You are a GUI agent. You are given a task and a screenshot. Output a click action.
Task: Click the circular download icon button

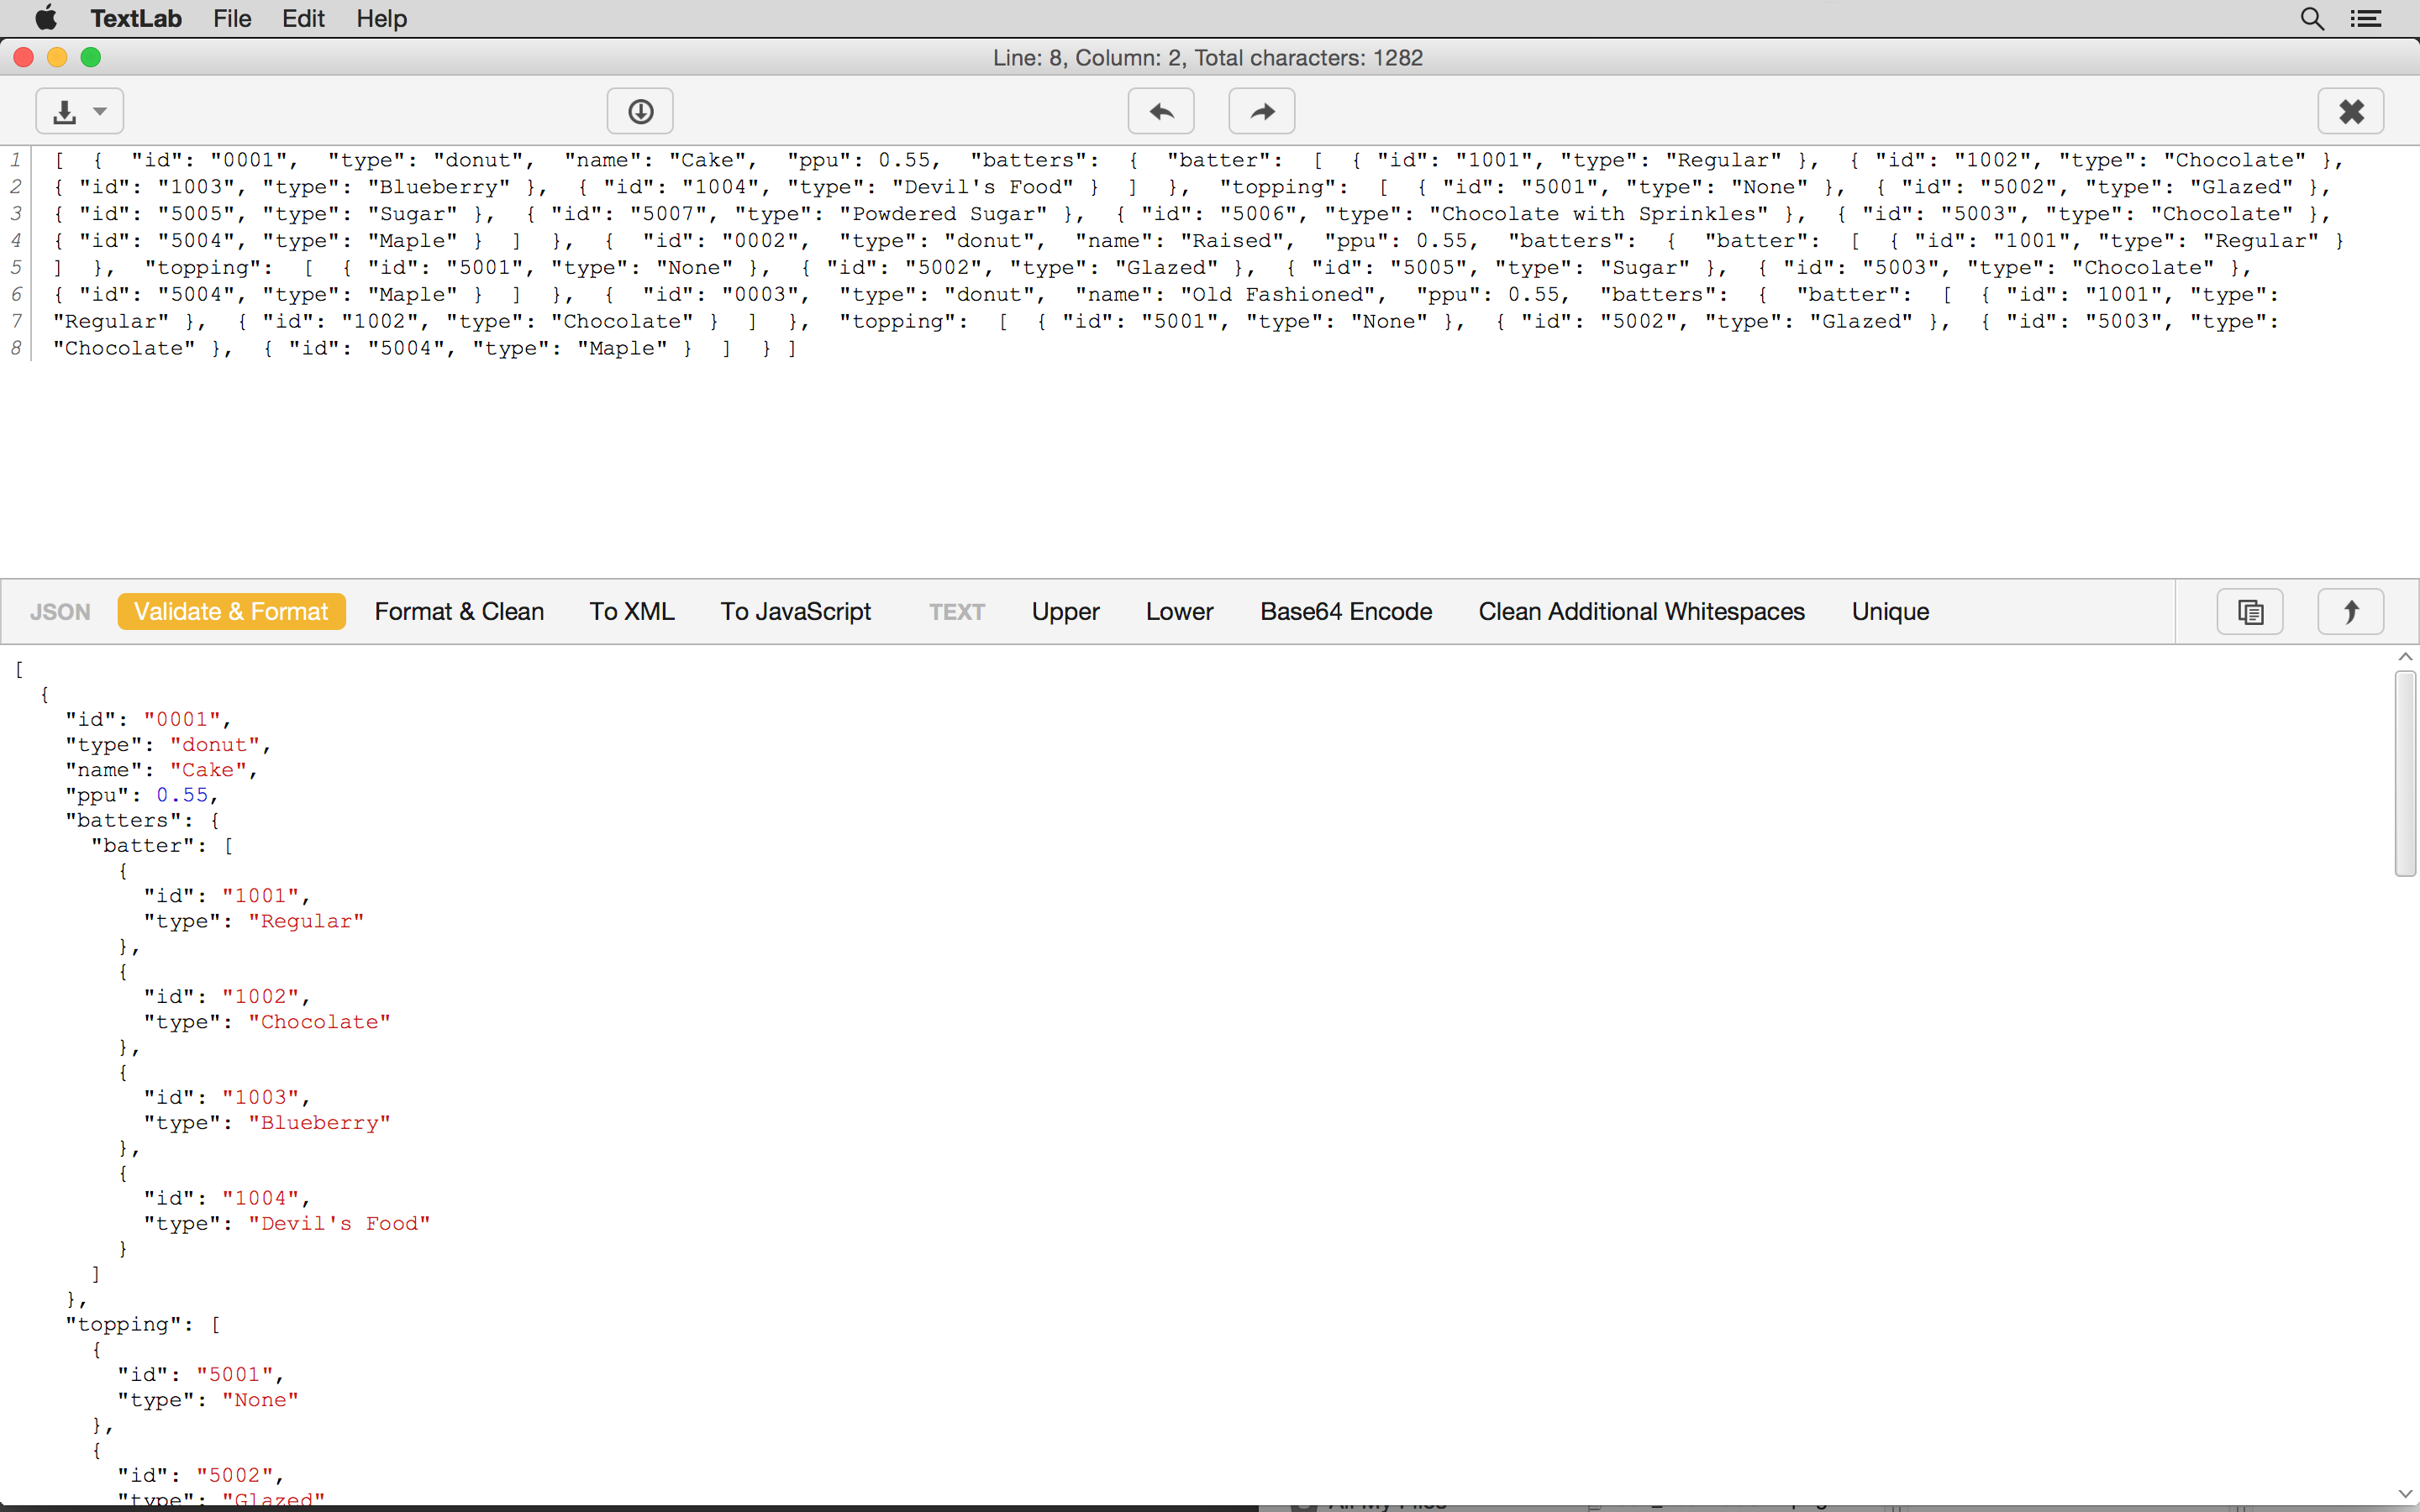[640, 111]
